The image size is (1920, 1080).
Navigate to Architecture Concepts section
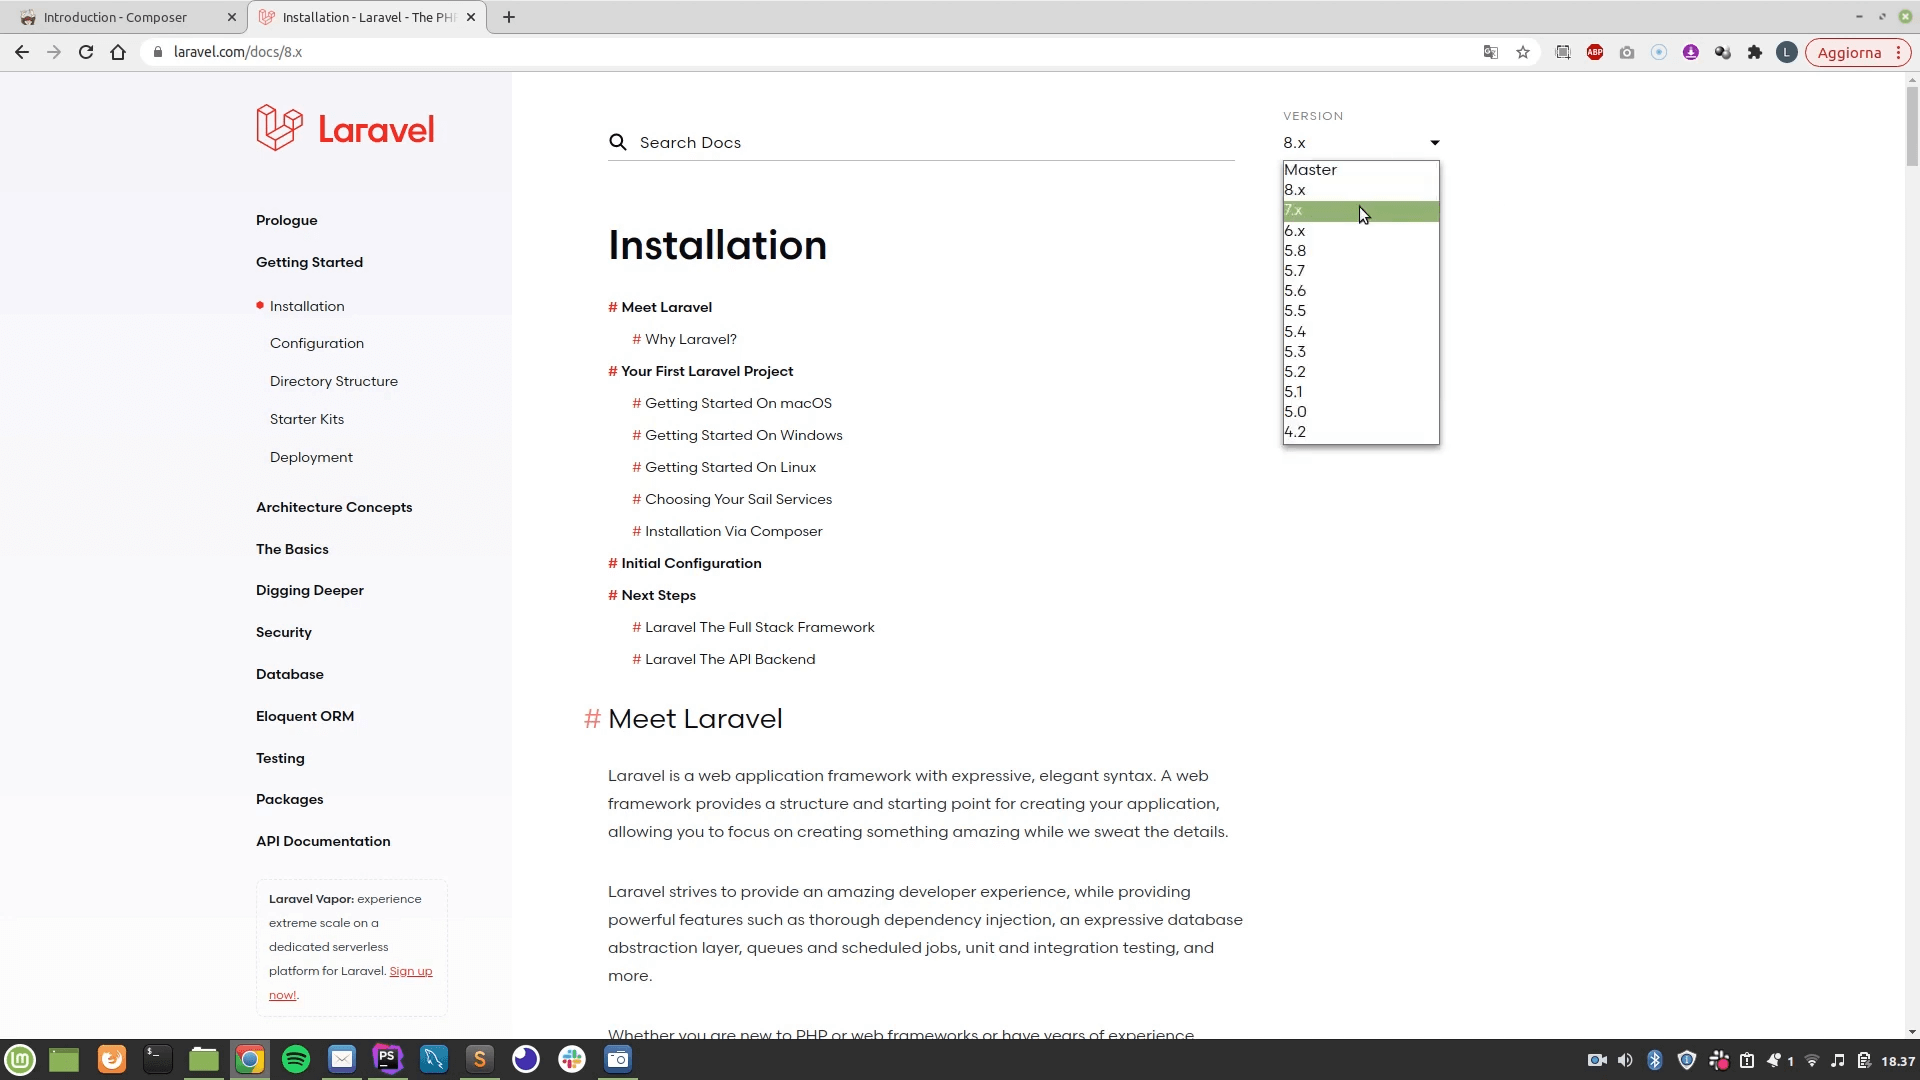tap(336, 506)
